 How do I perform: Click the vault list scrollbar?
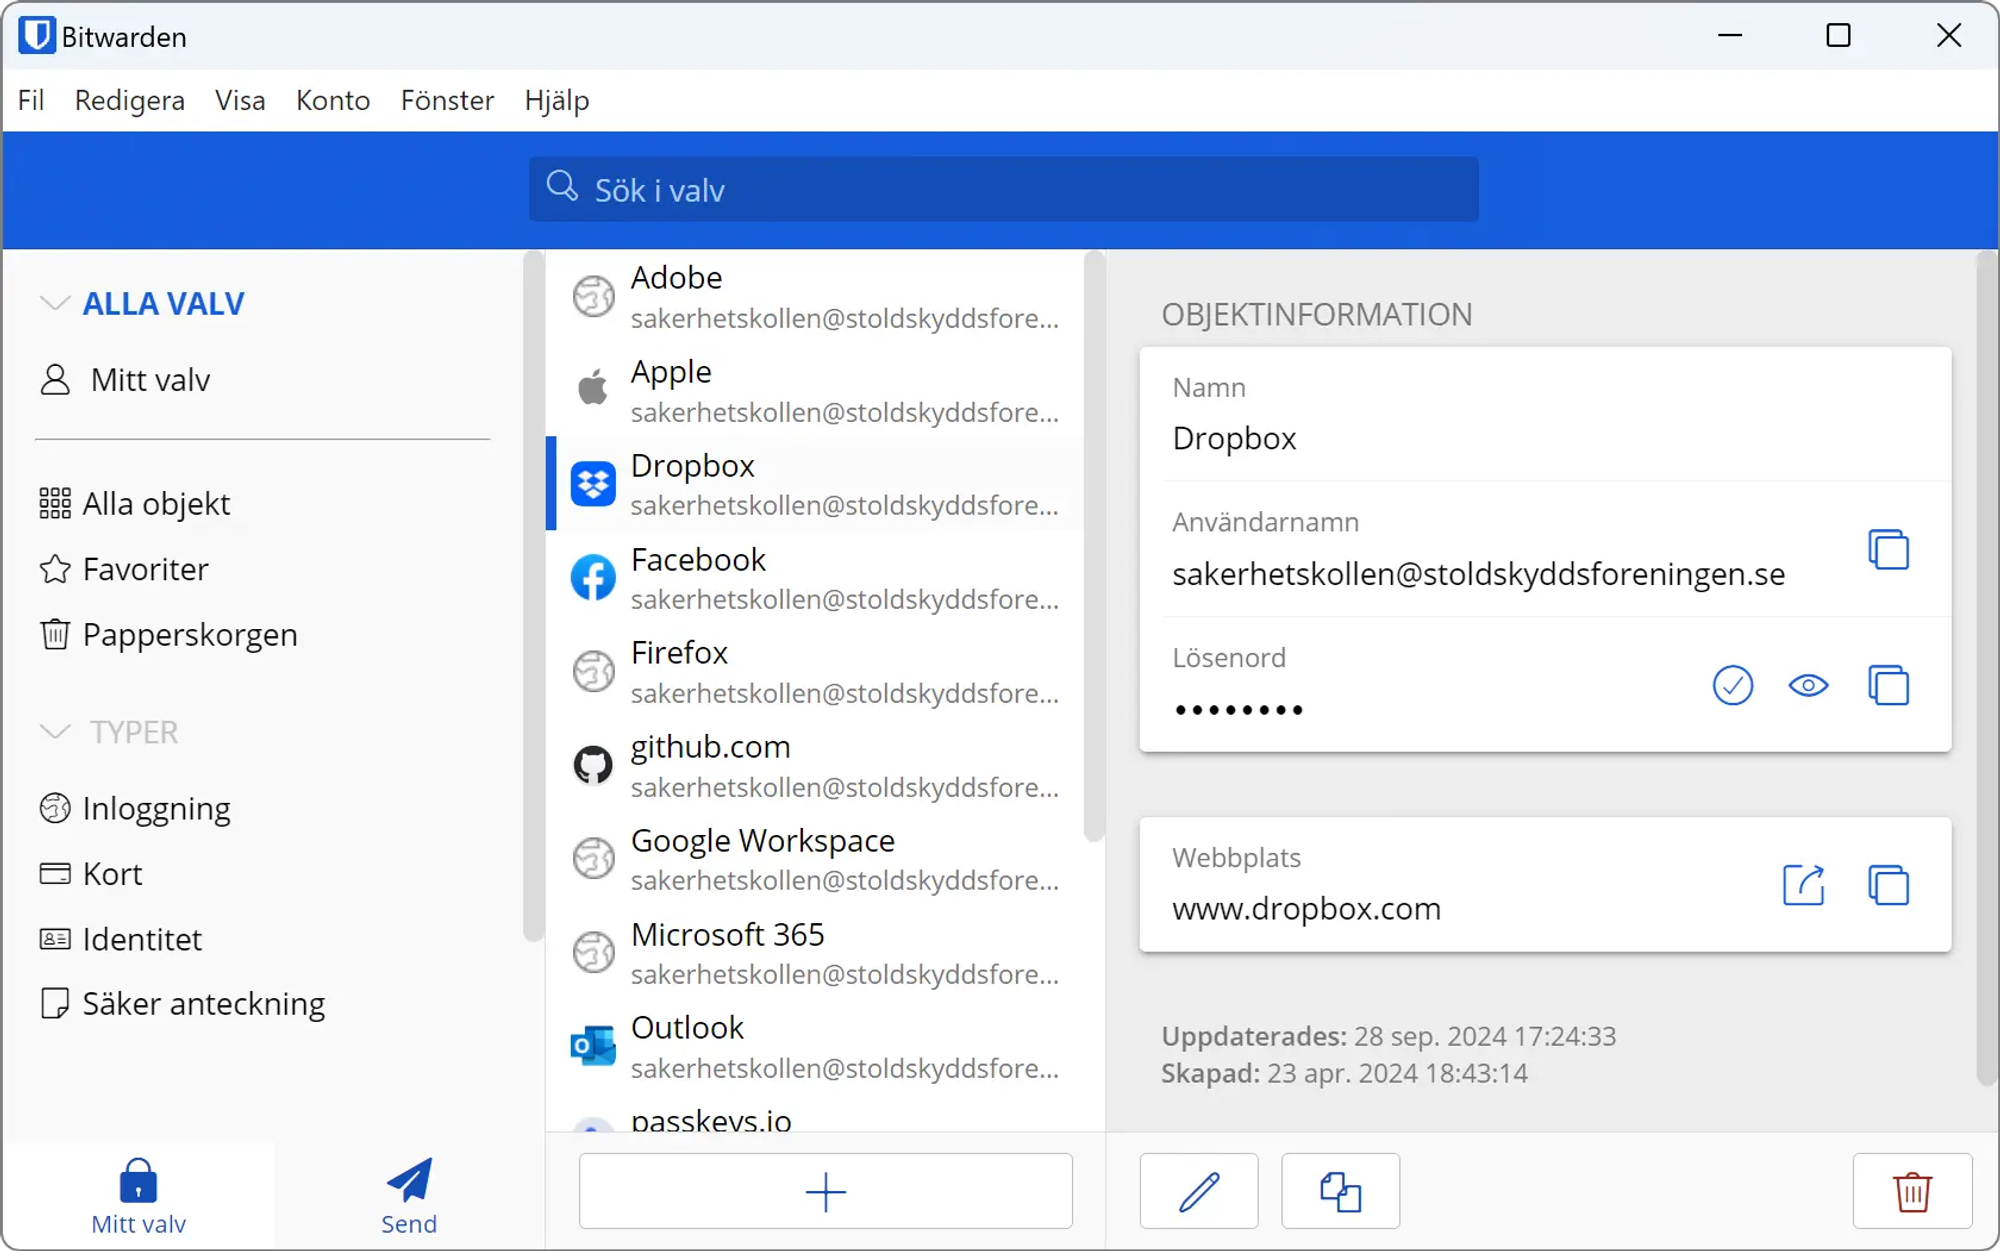[1094, 546]
